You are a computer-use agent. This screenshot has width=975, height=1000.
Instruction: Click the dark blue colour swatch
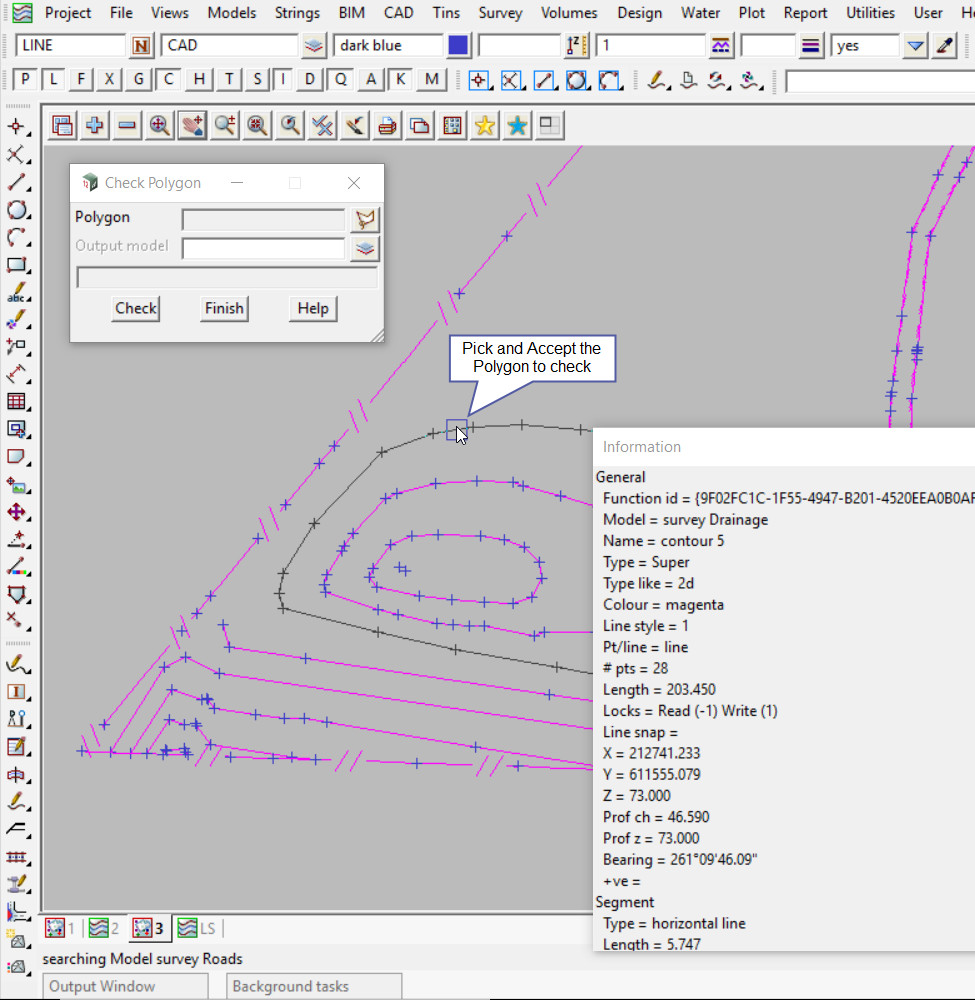pos(458,46)
